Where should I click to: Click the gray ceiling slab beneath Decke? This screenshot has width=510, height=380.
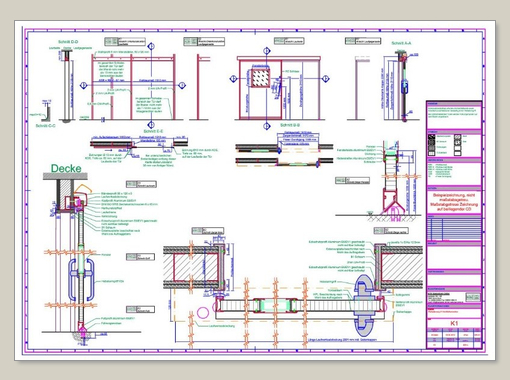point(65,176)
